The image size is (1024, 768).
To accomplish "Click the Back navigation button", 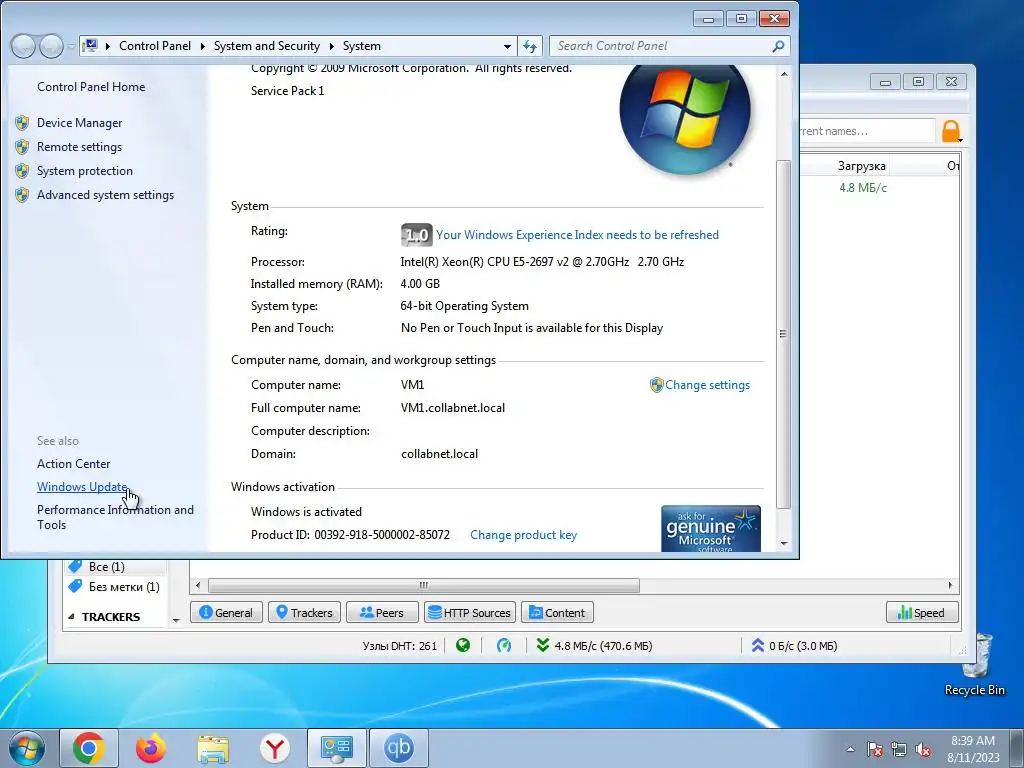I will pyautogui.click(x=23, y=46).
